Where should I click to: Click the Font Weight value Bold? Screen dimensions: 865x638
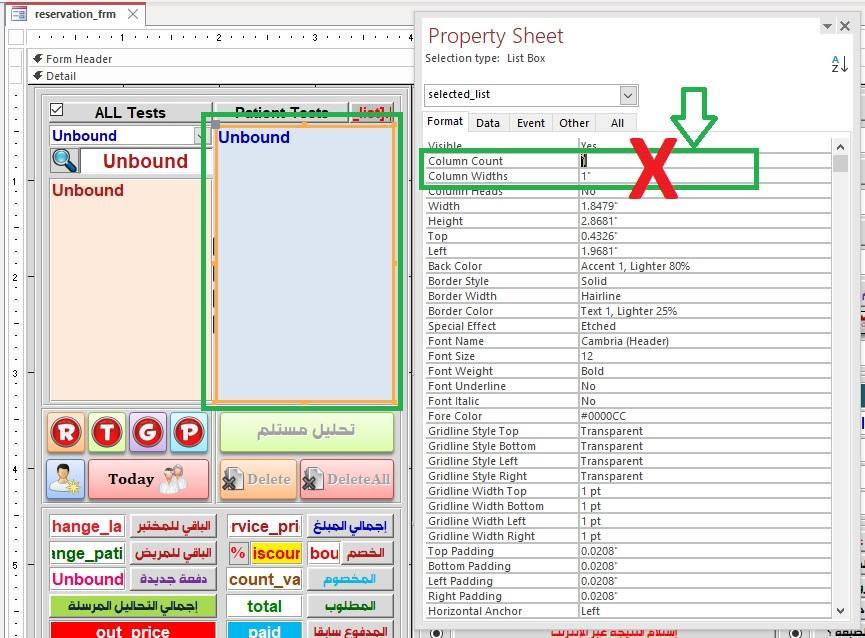point(704,371)
